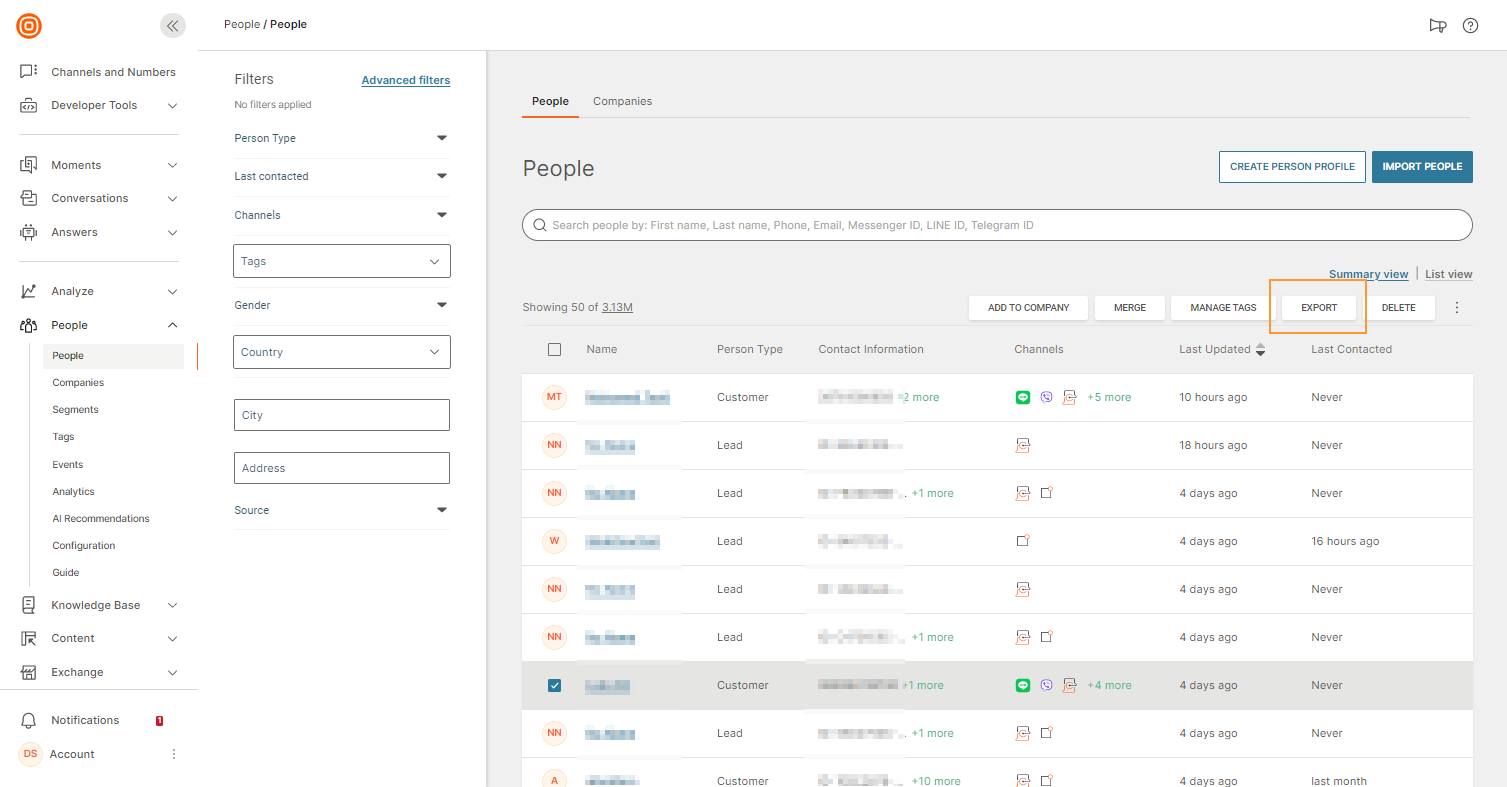The width and height of the screenshot is (1507, 787).
Task: Tick the select-all checkbox in header
Action: [x=555, y=350]
